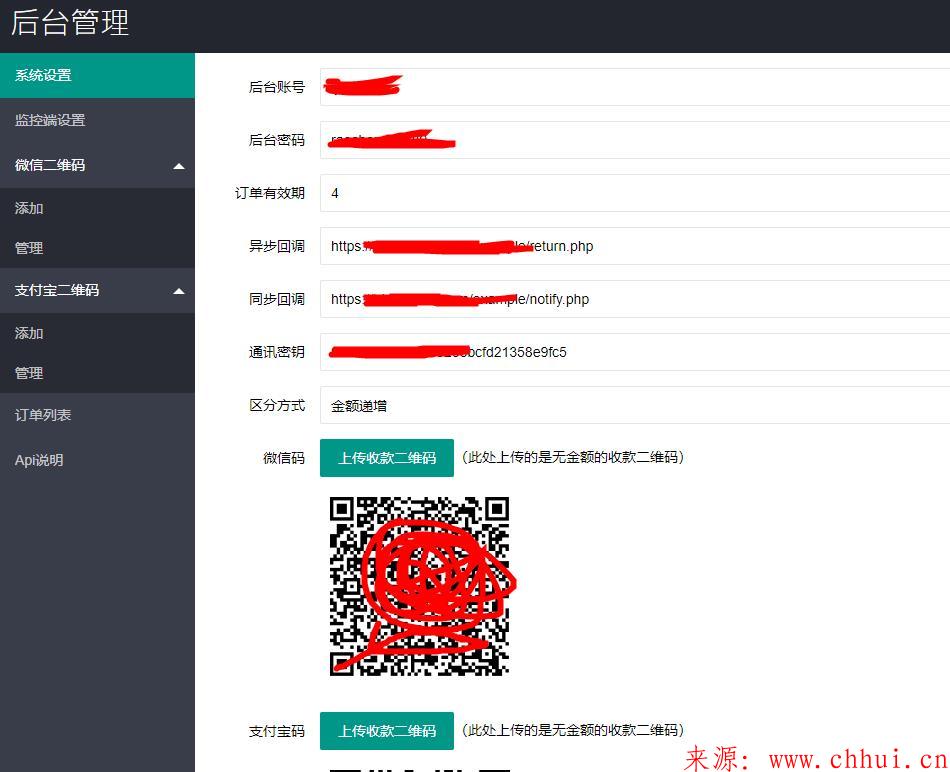The width and height of the screenshot is (950, 772).
Task: Click the hint text beside 支付宝码 upload button
Action: [573, 730]
